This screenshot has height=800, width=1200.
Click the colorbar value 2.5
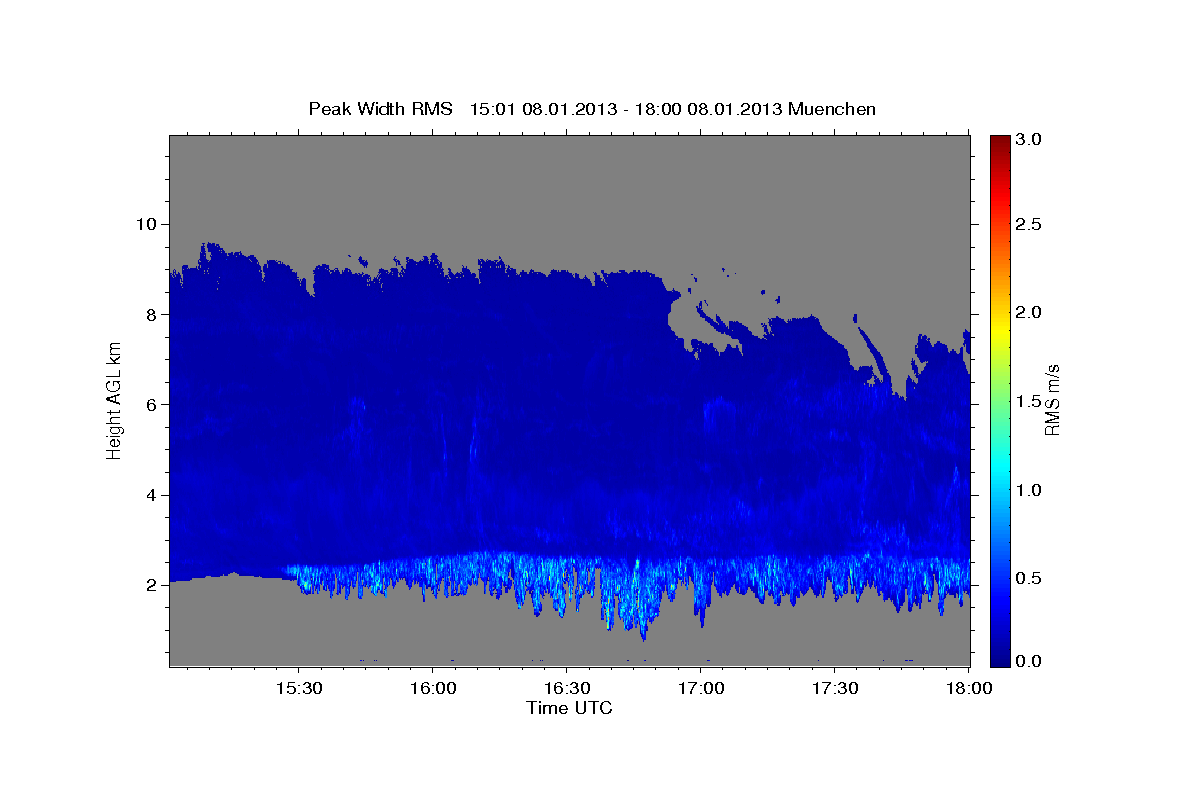1030,224
